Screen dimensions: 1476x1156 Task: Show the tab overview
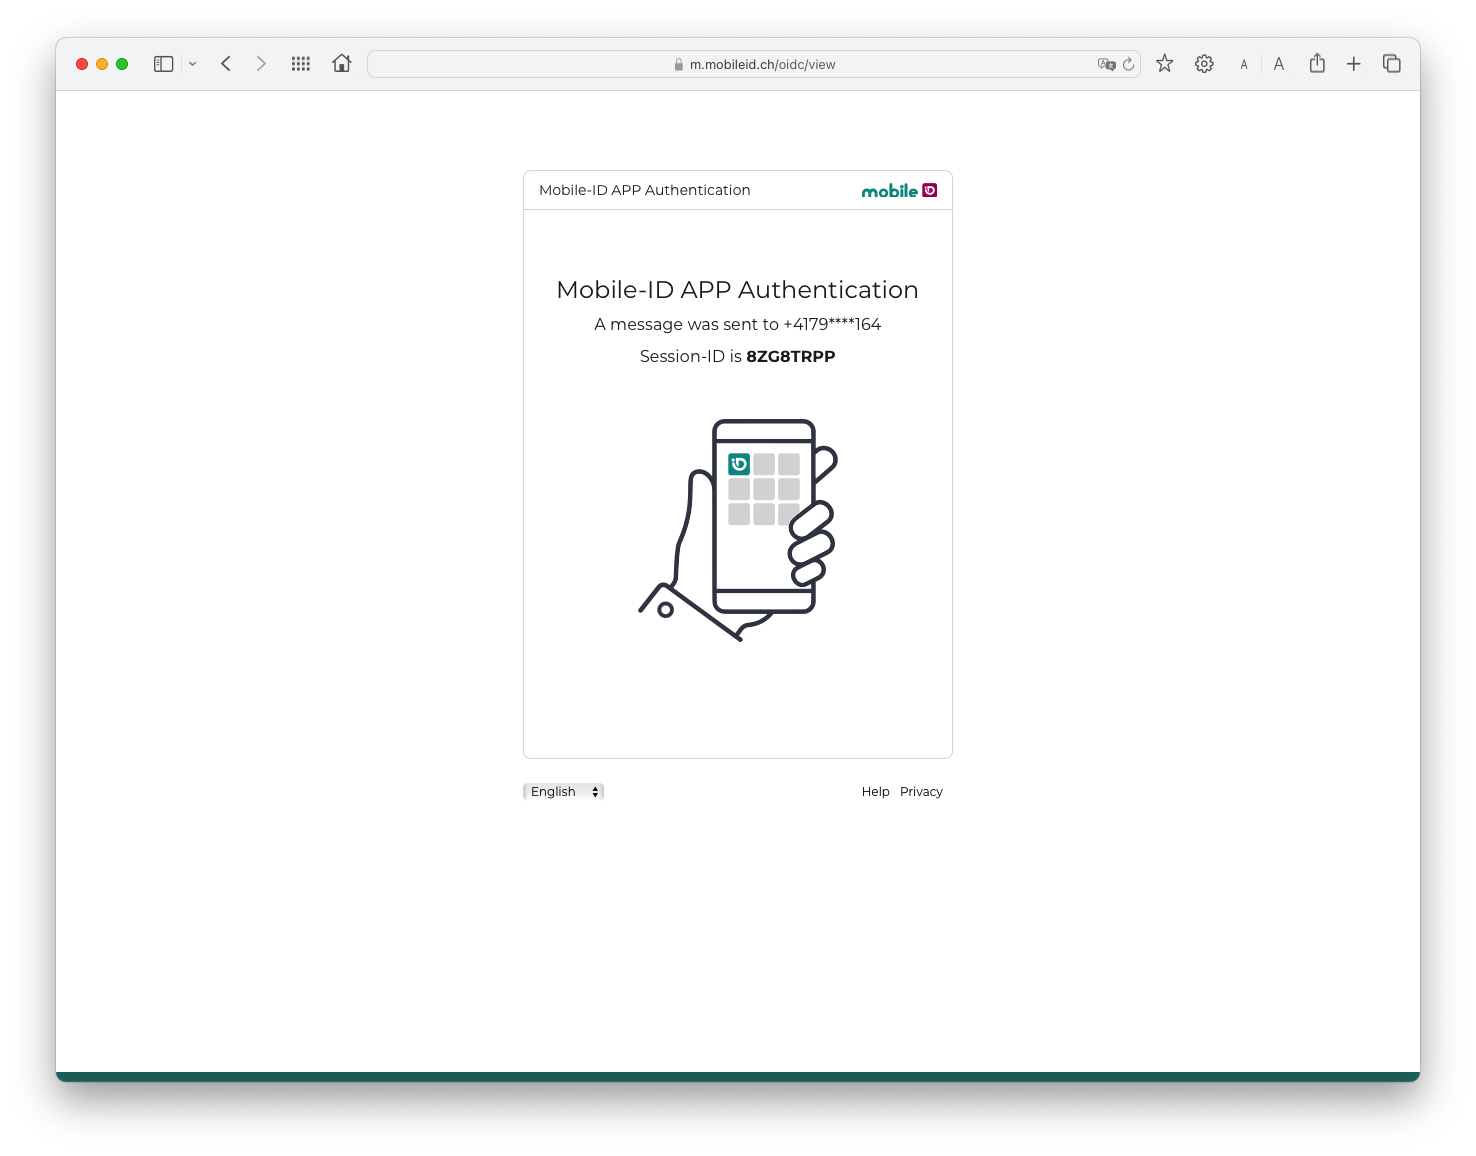coord(1391,63)
